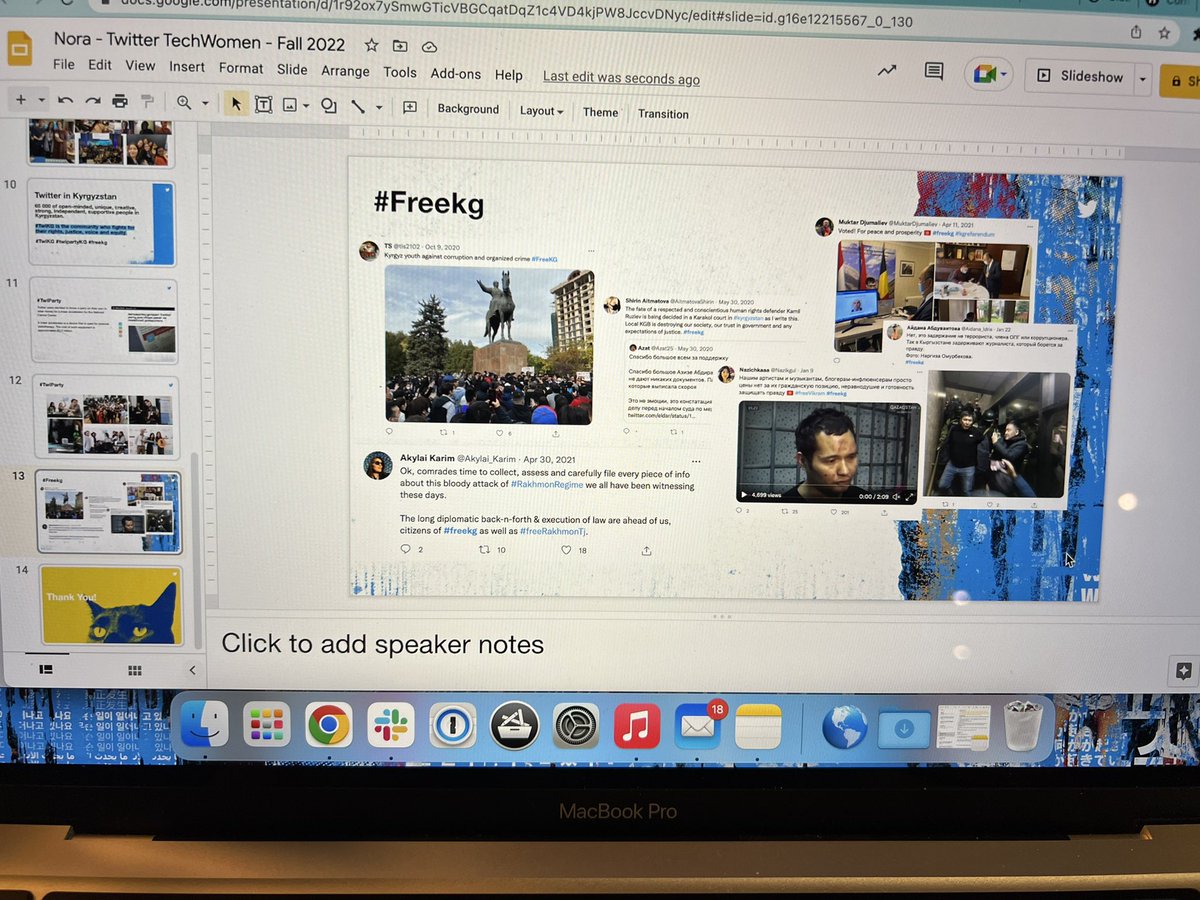
Task: Click the Explore button at bottom right
Action: [1183, 671]
